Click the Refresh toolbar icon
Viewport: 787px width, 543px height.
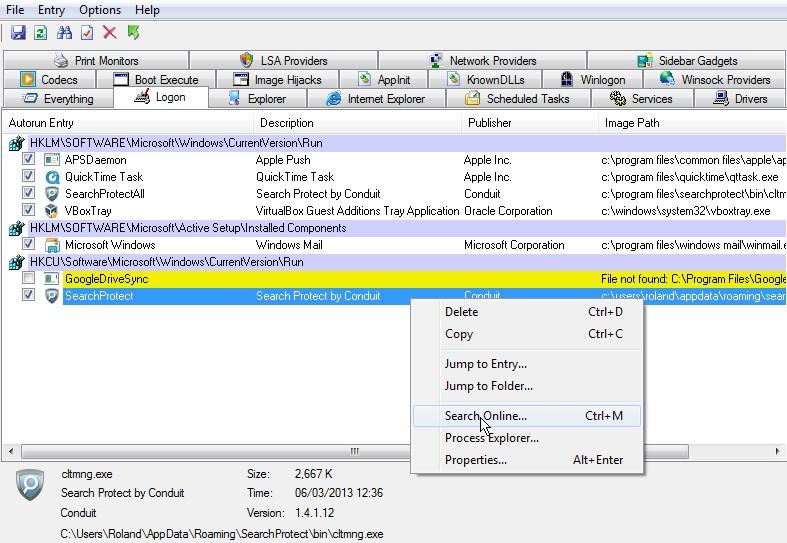[x=41, y=33]
